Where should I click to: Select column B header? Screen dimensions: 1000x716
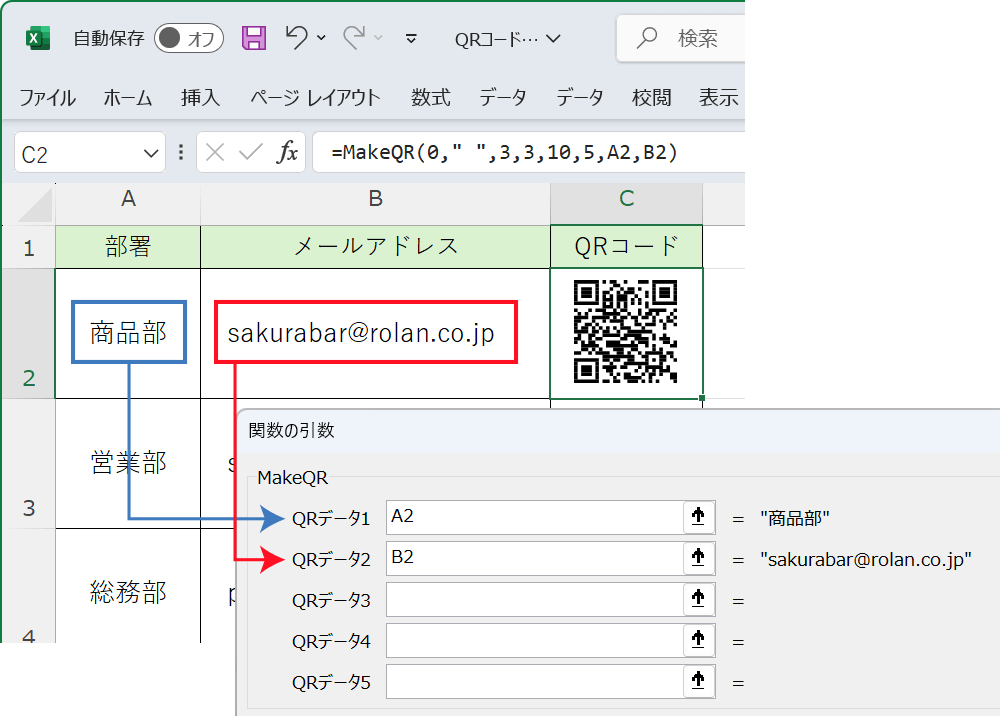coord(376,199)
